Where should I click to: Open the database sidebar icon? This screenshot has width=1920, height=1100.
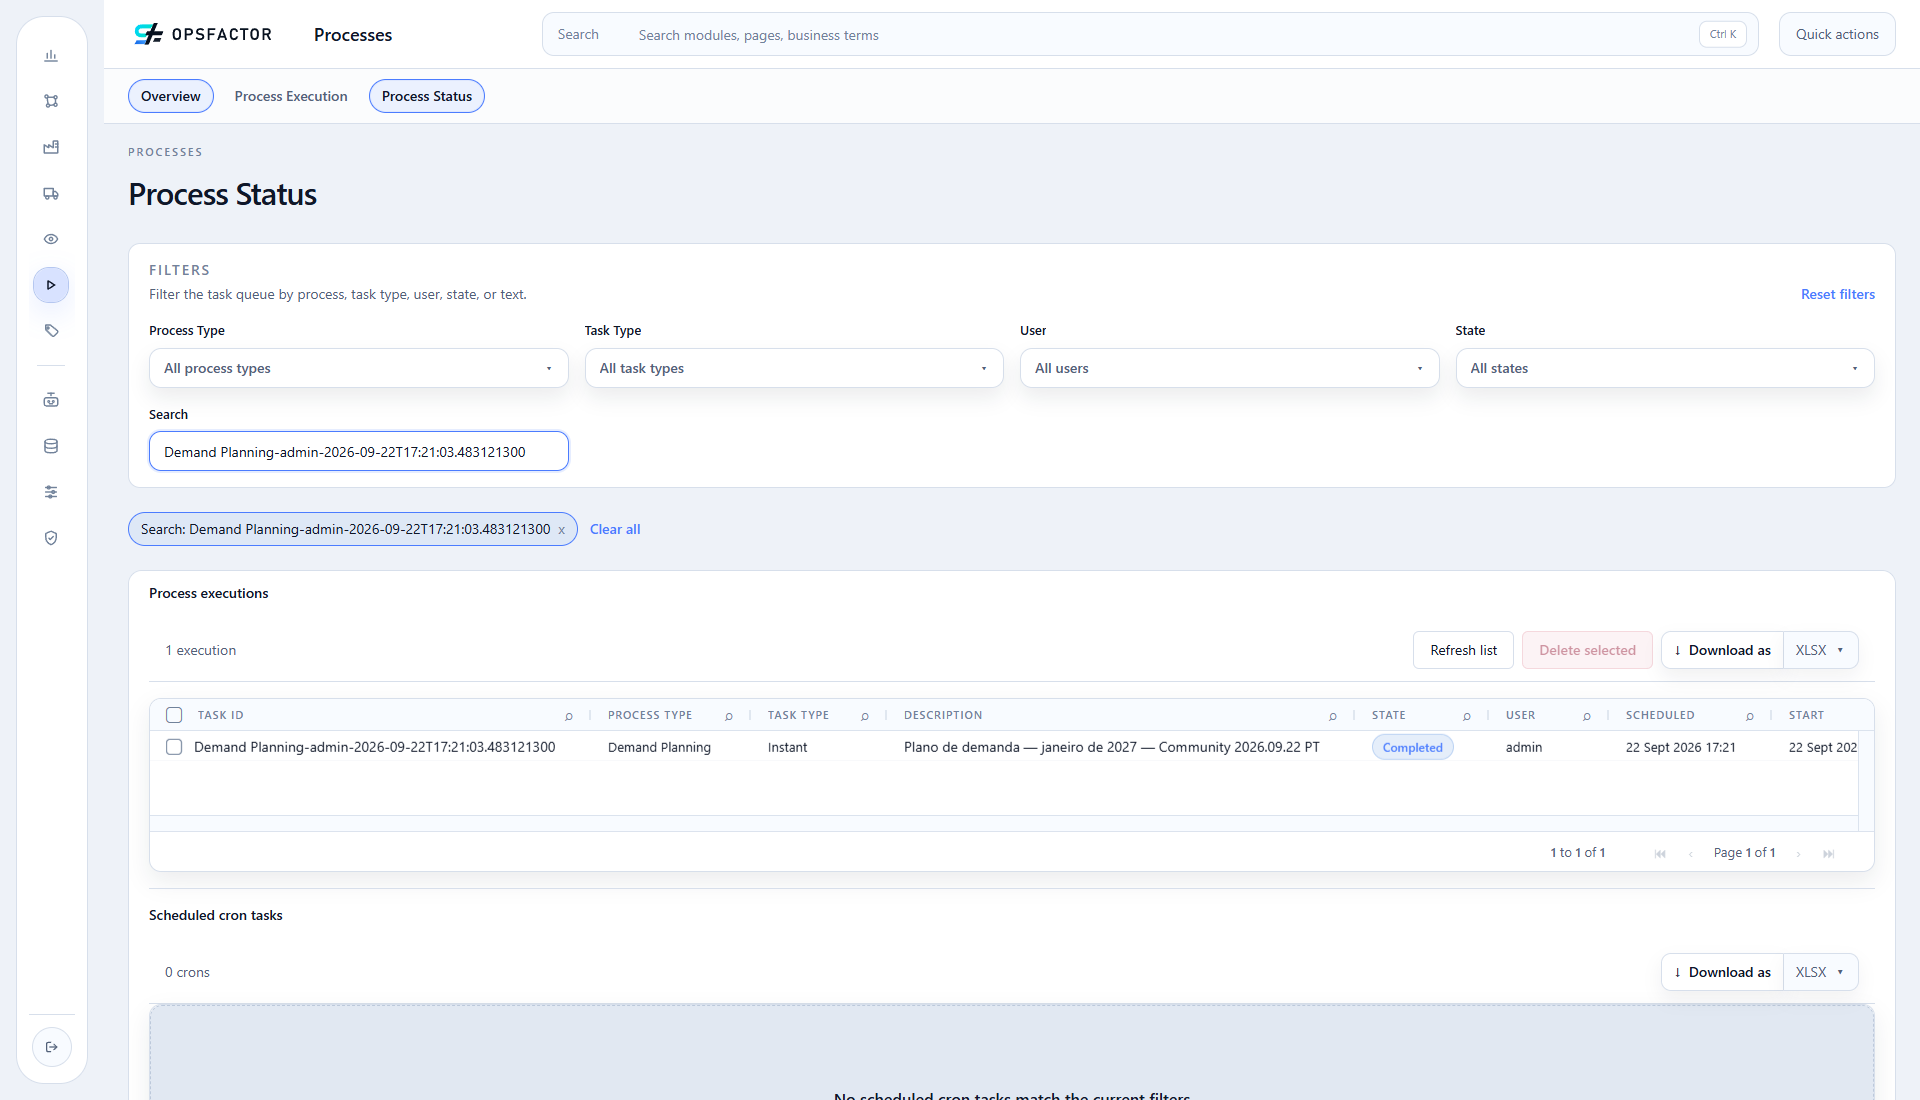[51, 446]
